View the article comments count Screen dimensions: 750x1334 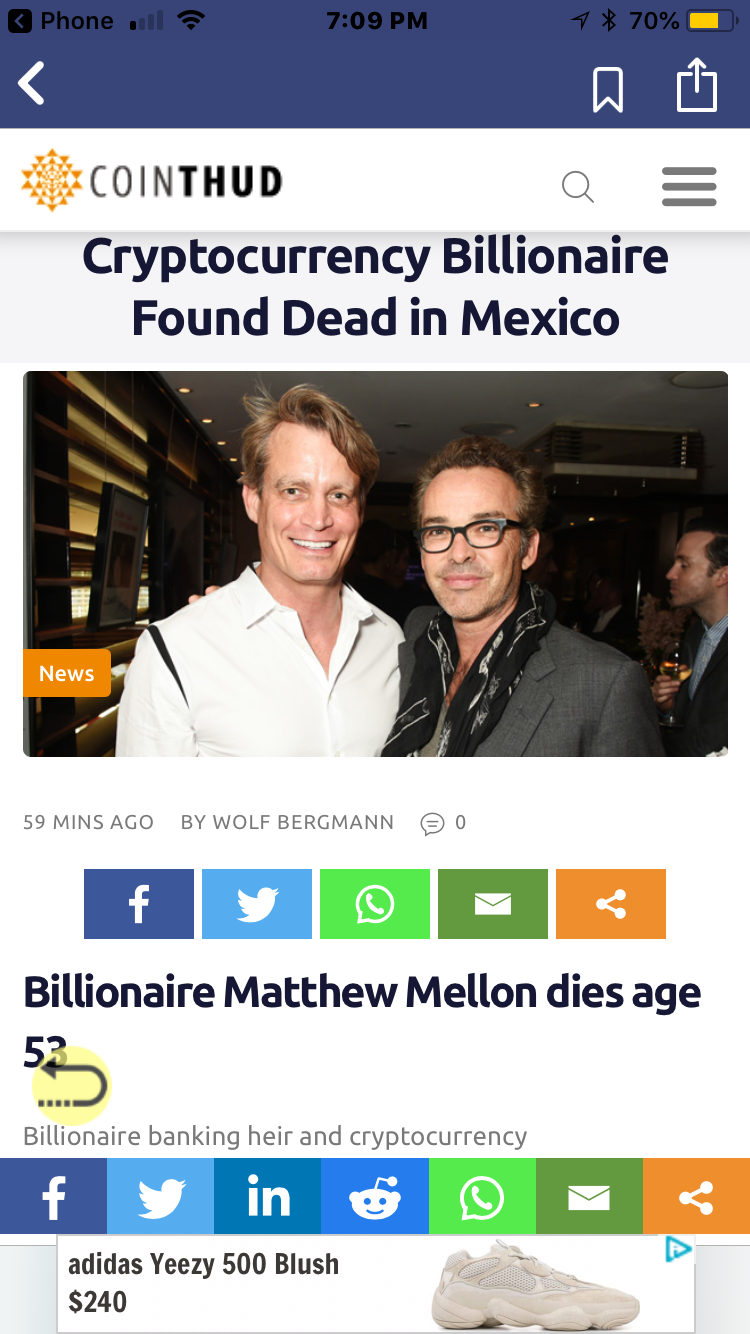pyautogui.click(x=443, y=823)
